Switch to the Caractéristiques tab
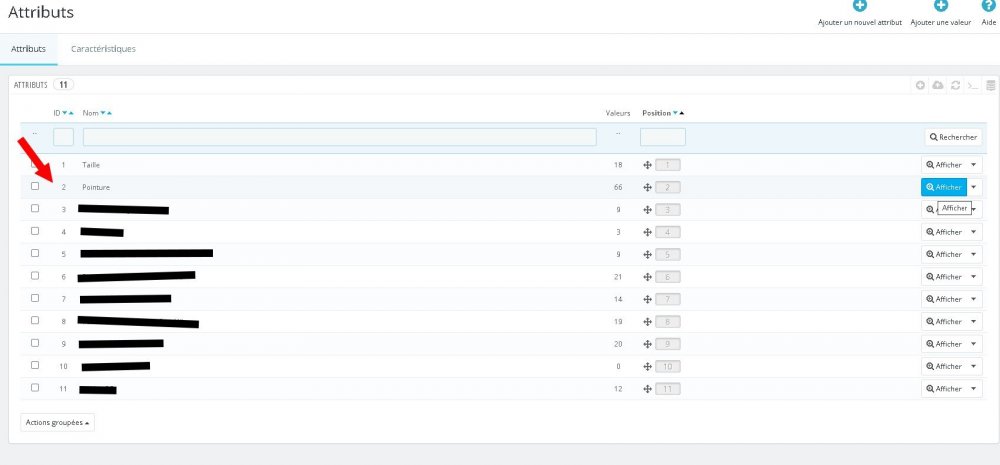The height and width of the screenshot is (465, 1000). pos(103,49)
